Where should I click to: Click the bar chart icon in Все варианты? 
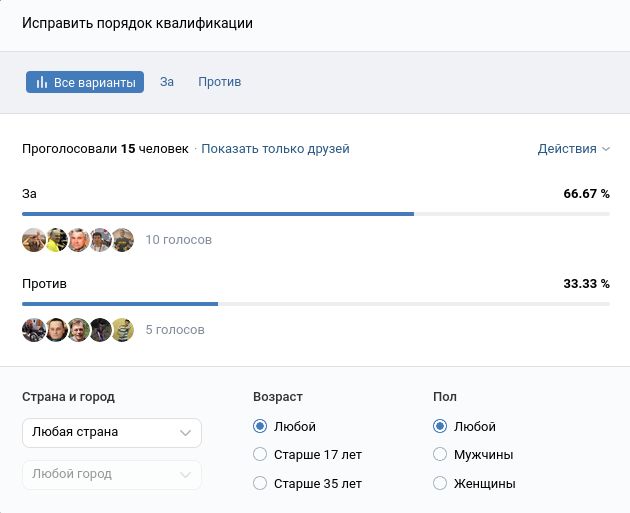42,82
